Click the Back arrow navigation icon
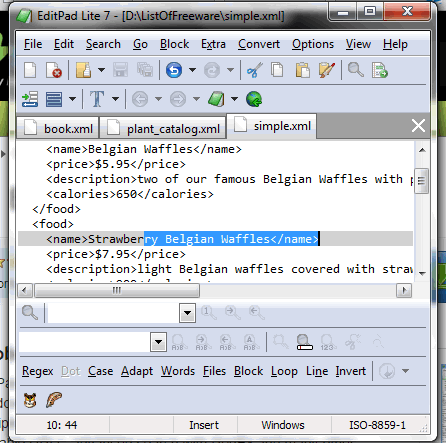Image resolution: width=446 pixels, height=443 pixels. (x=140, y=99)
